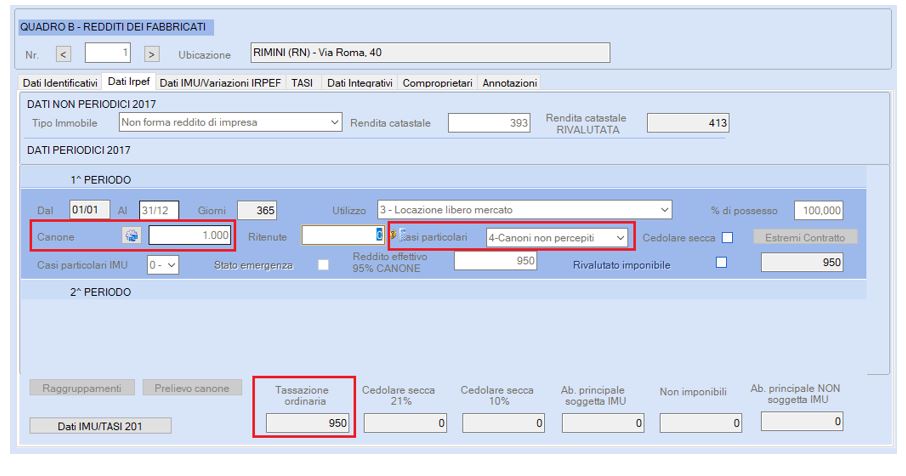The height and width of the screenshot is (476, 906).
Task: Open the Dati Integrativi tab
Action: (x=359, y=83)
